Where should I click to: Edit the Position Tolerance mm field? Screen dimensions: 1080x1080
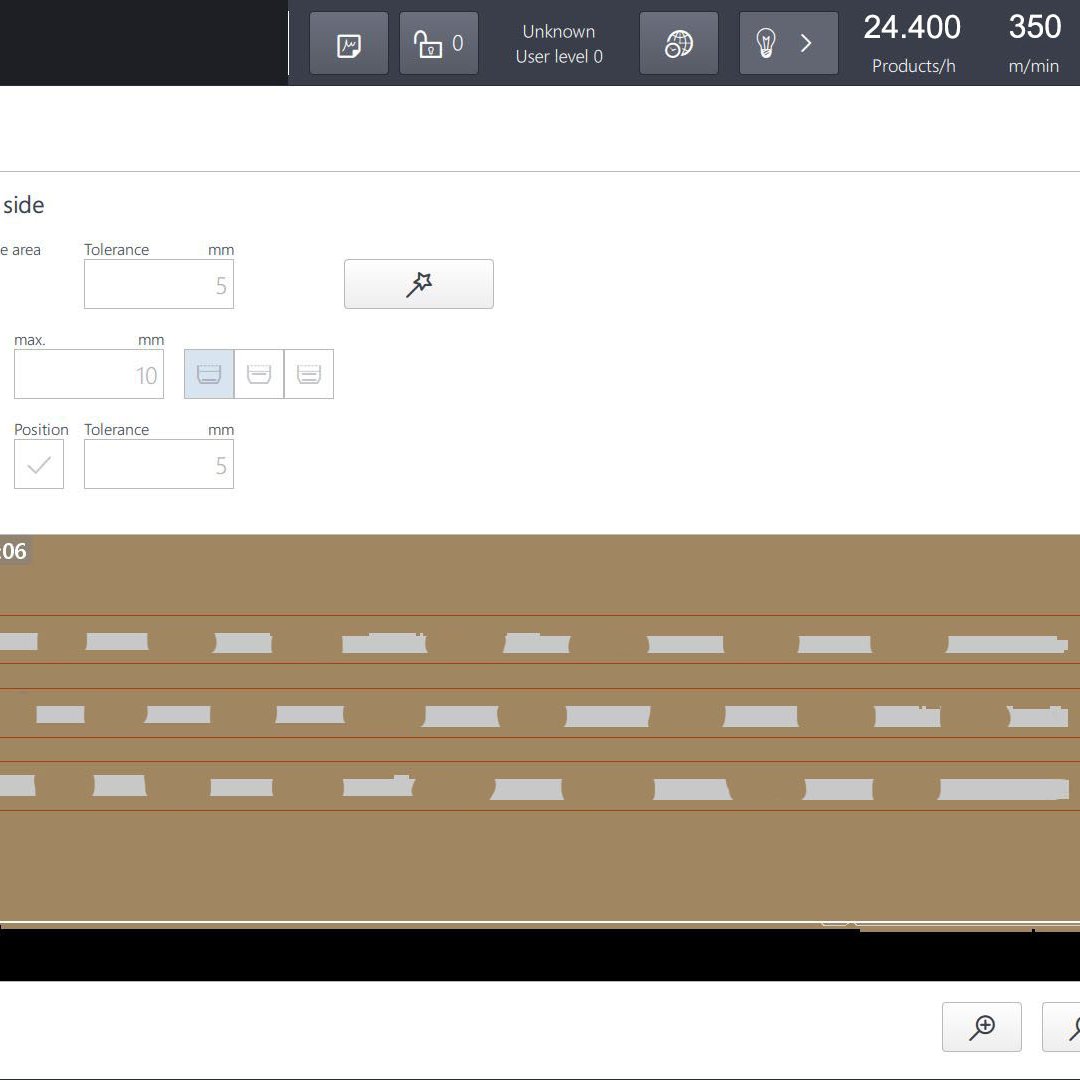pyautogui.click(x=159, y=464)
